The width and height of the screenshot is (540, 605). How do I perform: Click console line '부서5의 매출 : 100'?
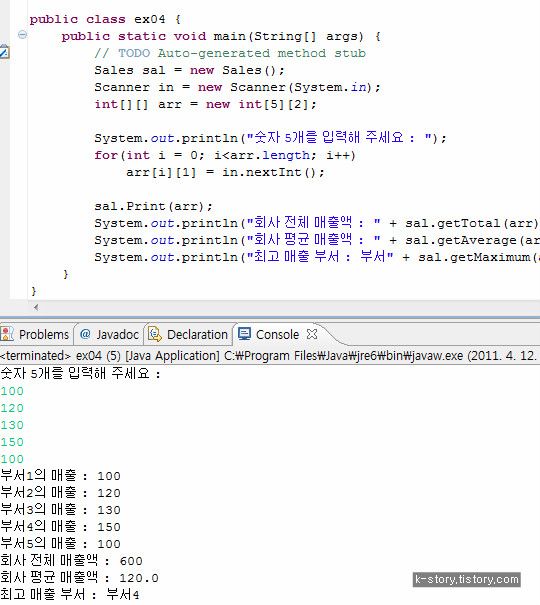pyautogui.click(x=60, y=544)
